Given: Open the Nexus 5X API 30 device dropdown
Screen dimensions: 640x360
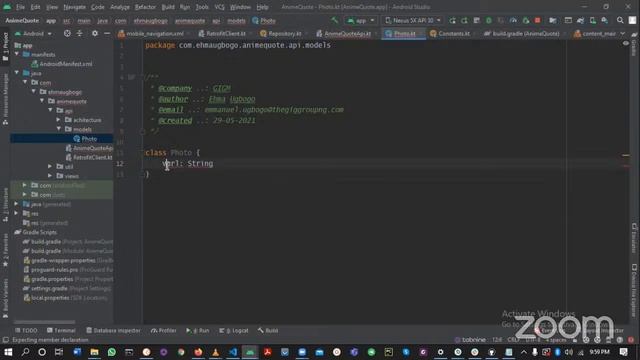Looking at the screenshot, I should pos(413,20).
